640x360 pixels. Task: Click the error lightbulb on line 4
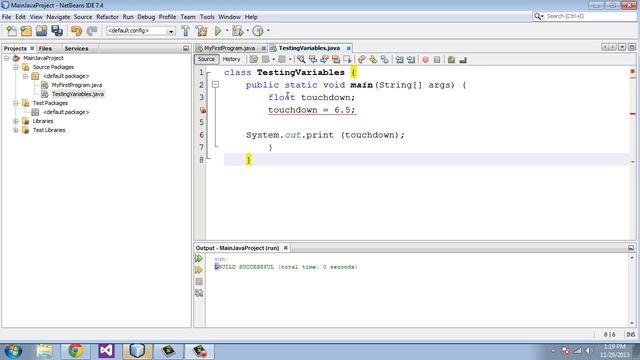pos(202,110)
